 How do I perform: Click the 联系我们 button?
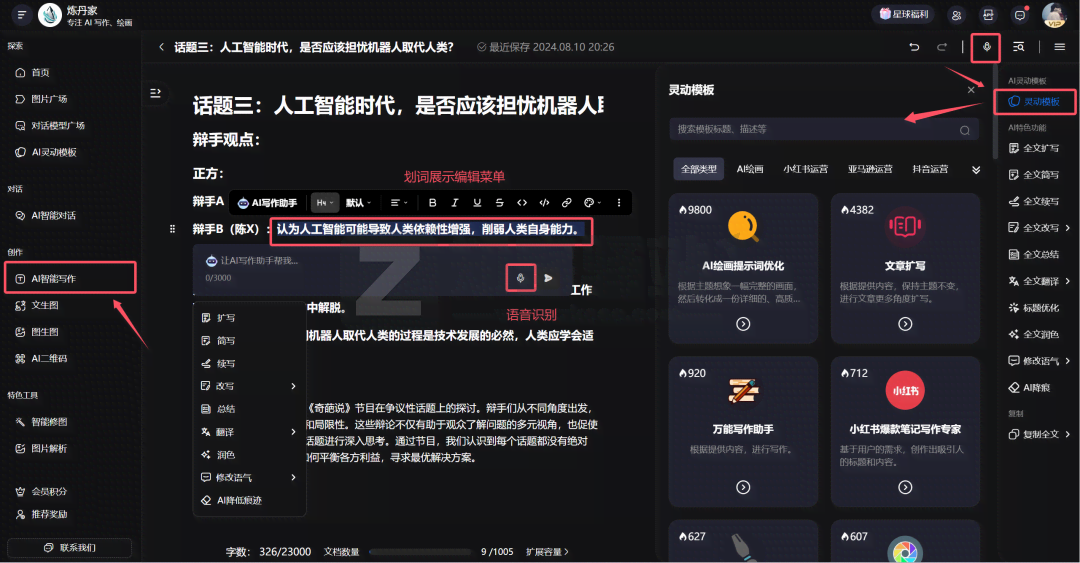point(70,548)
